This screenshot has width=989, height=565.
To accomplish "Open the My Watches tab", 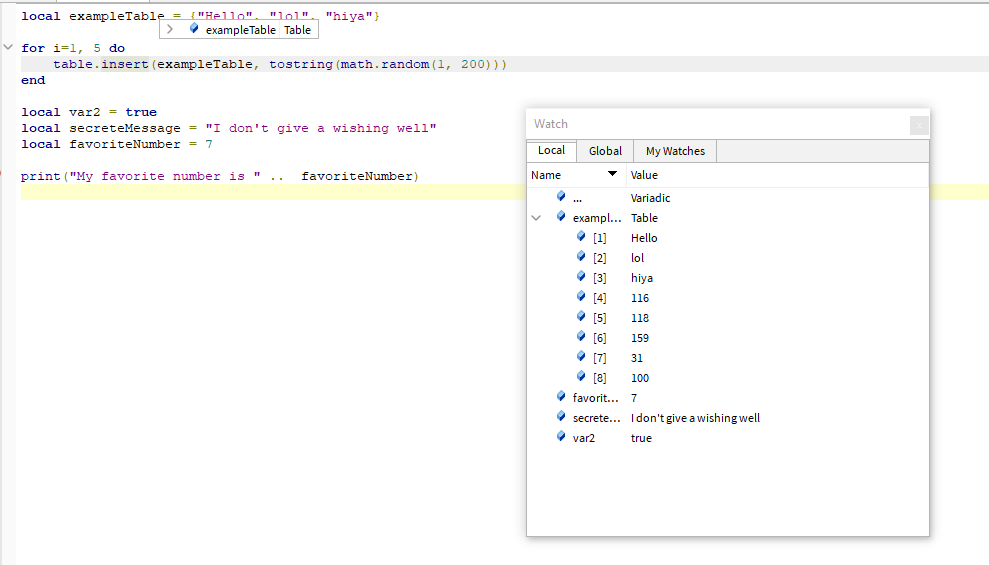I will [x=675, y=151].
